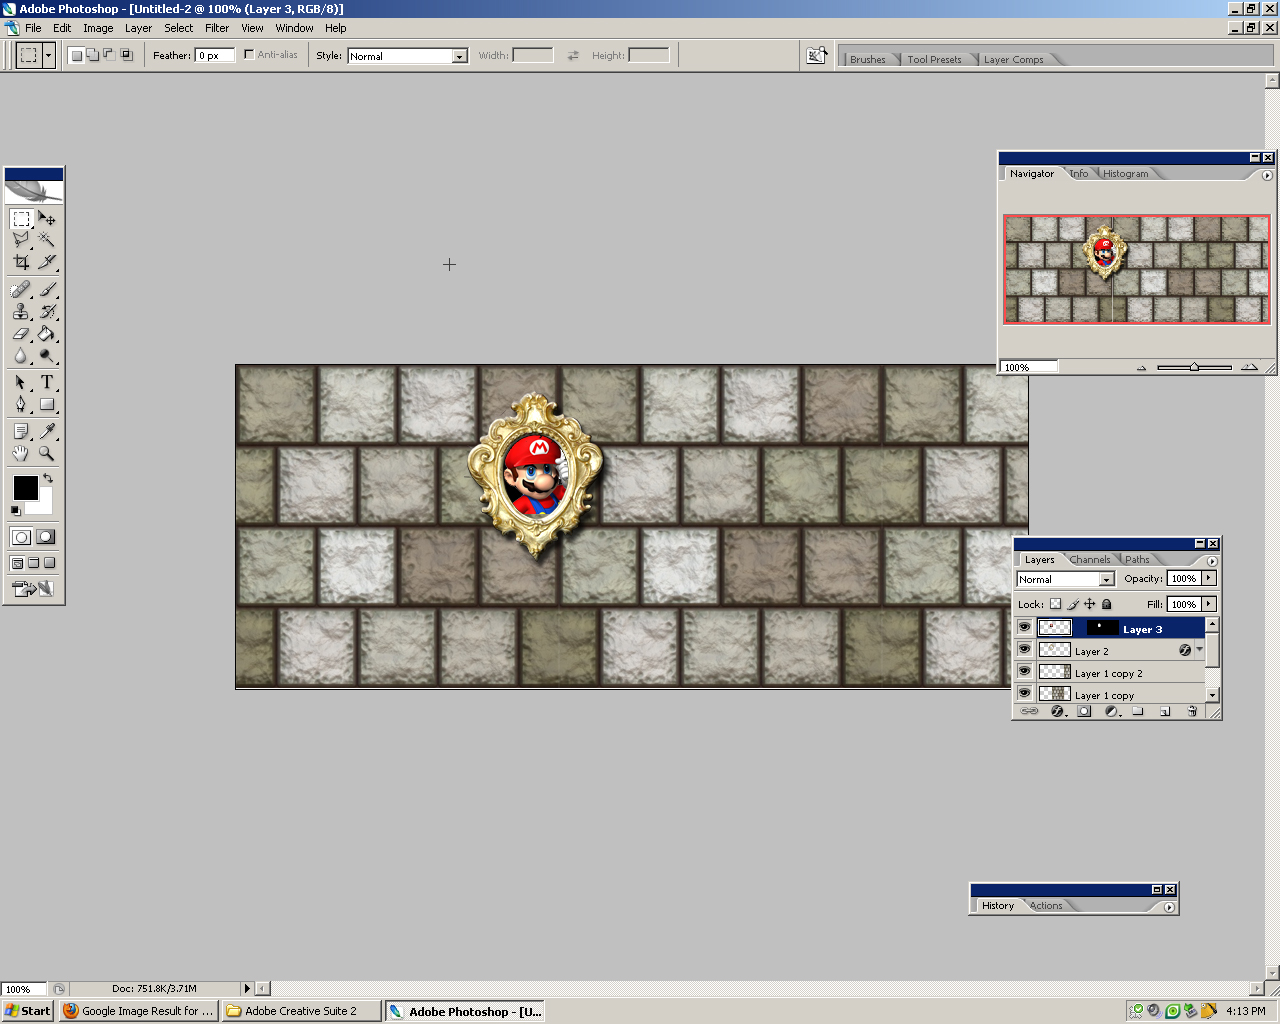Swap foreground and background colors

tap(47, 479)
